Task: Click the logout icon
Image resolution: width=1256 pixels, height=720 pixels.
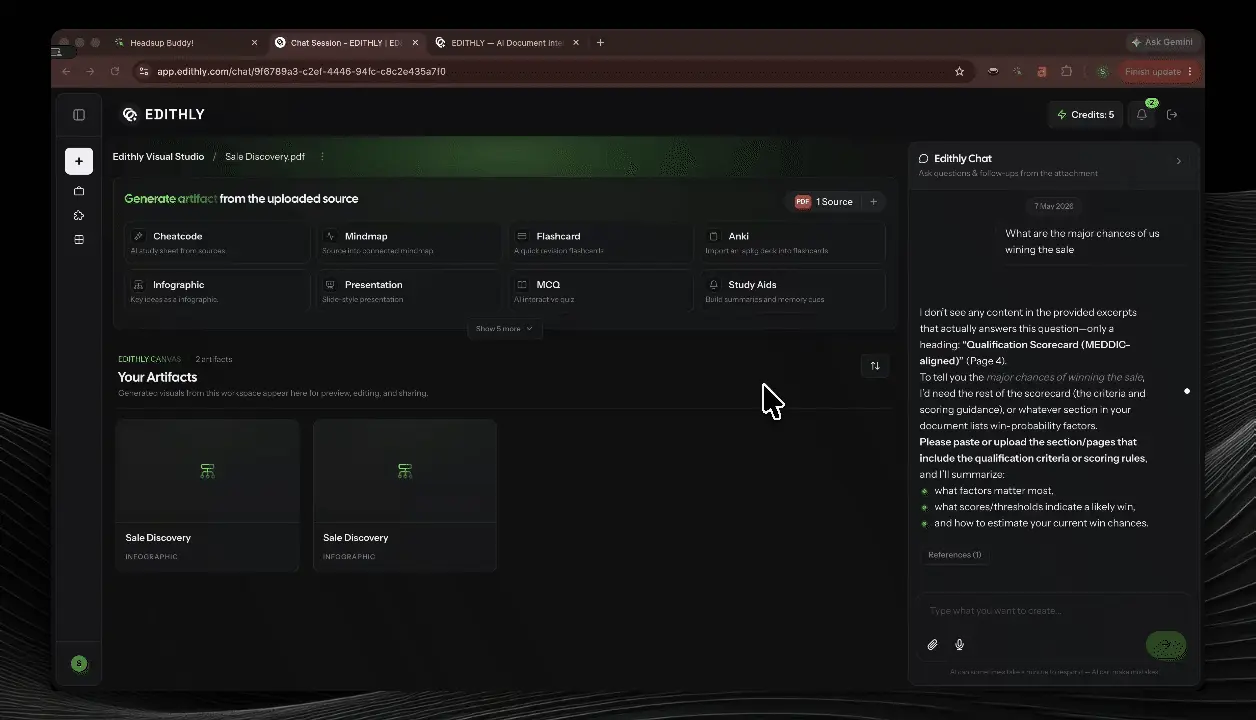Action: (x=1172, y=115)
